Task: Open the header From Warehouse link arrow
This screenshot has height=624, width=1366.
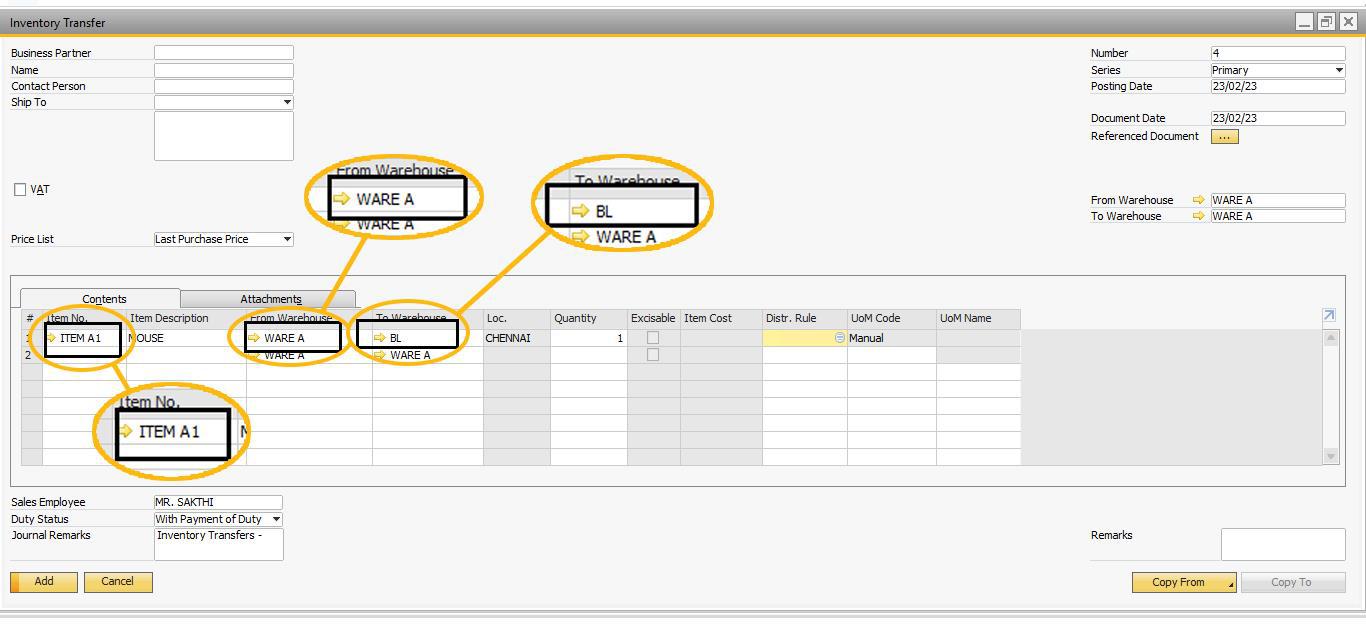Action: point(1198,200)
